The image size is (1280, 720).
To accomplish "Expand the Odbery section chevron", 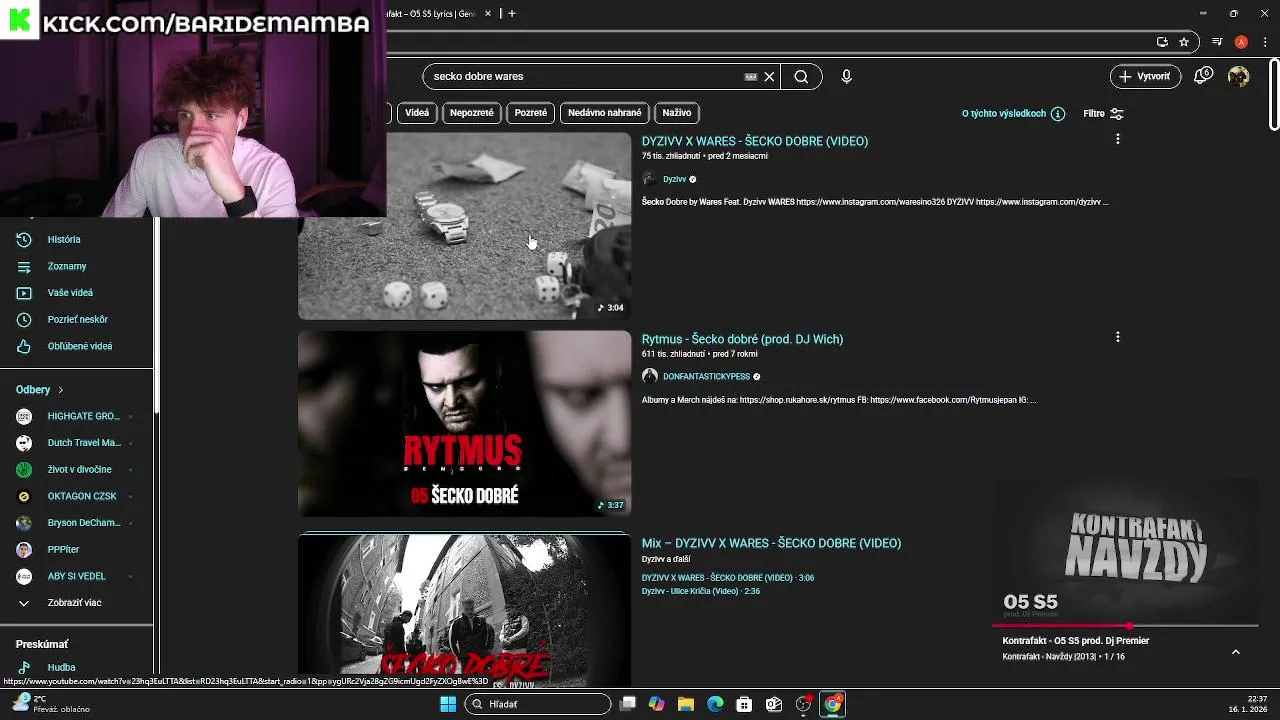I will (60, 390).
